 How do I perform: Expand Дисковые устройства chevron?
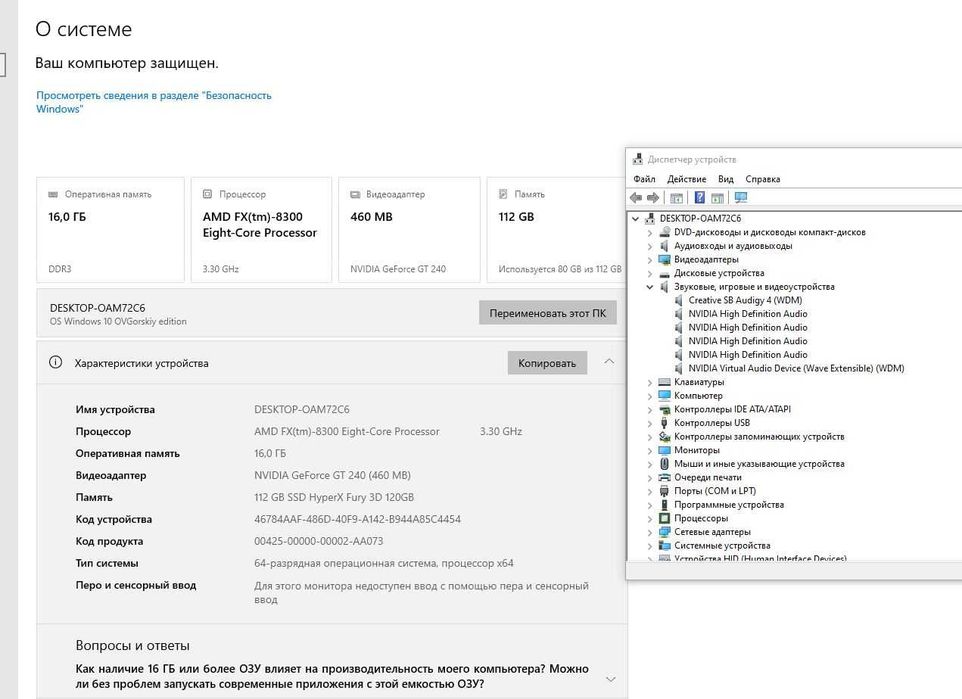click(650, 273)
